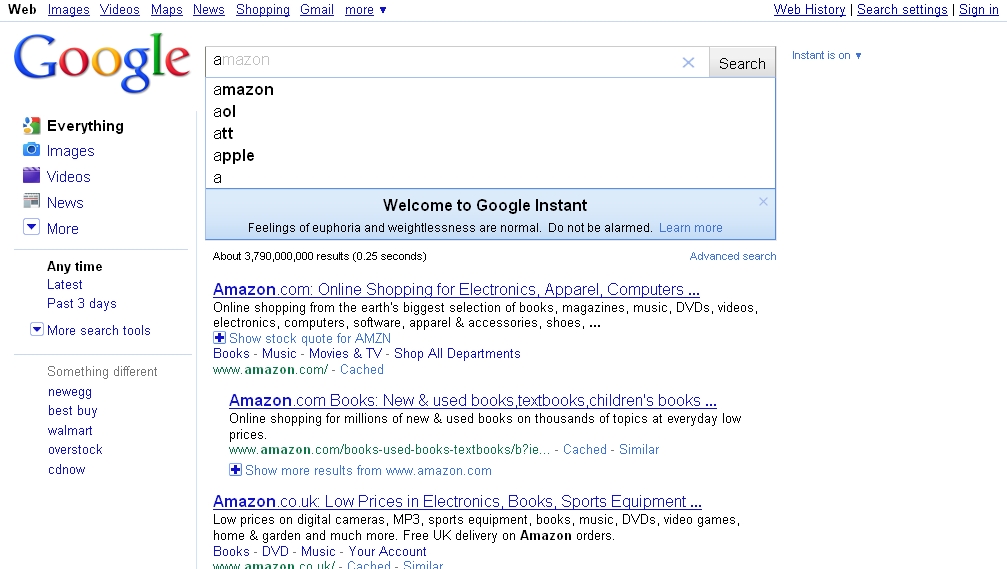Select News filter in left sidebar
Image resolution: width=1007 pixels, height=569 pixels.
(x=65, y=203)
